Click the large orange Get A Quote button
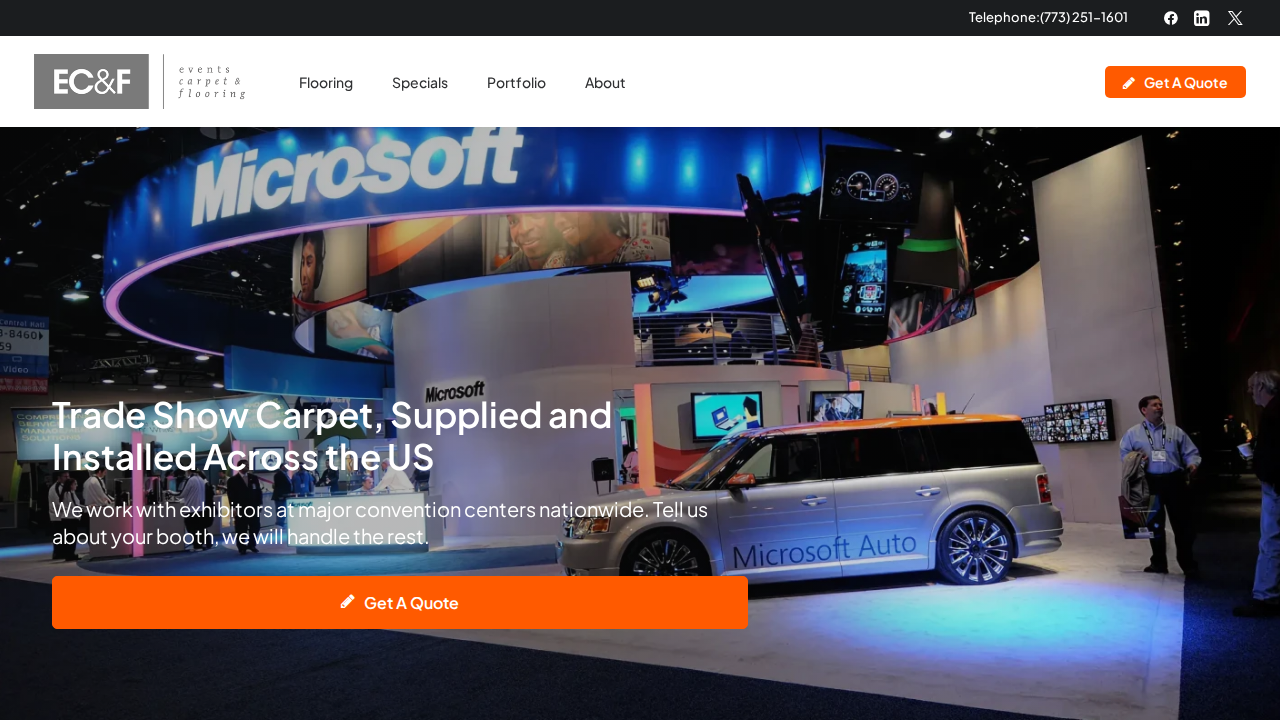The height and width of the screenshot is (720, 1280). (400, 601)
